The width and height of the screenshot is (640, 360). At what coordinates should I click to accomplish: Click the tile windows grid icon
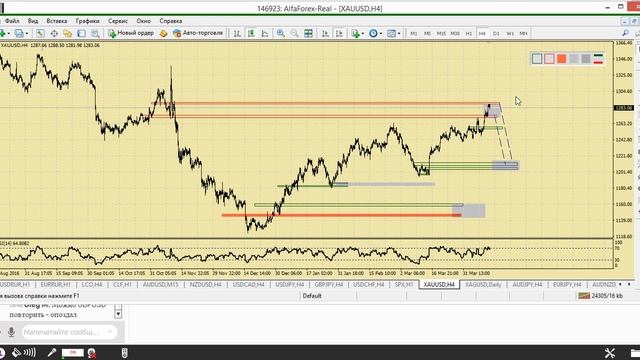309,33
